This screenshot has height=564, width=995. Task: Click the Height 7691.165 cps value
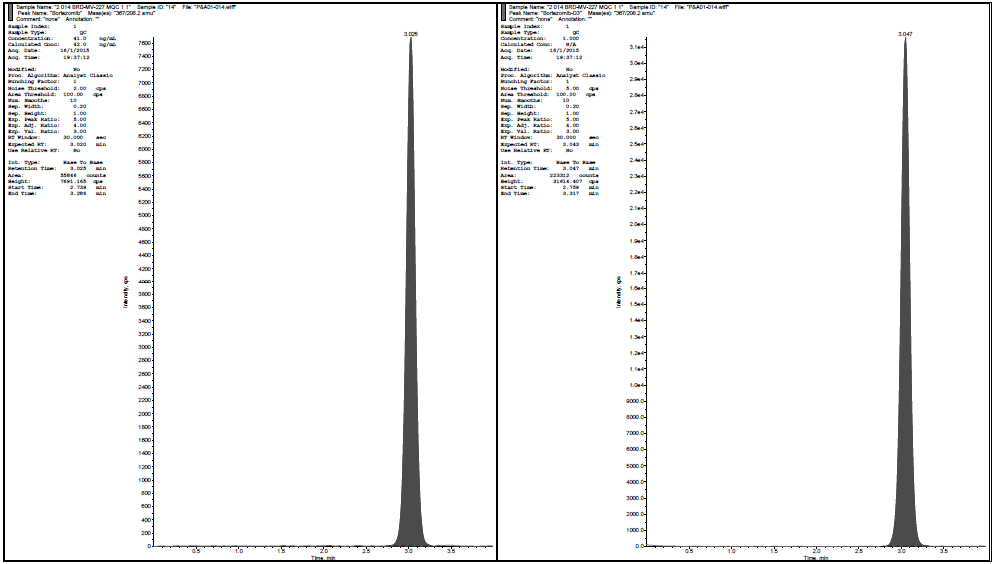(x=78, y=180)
